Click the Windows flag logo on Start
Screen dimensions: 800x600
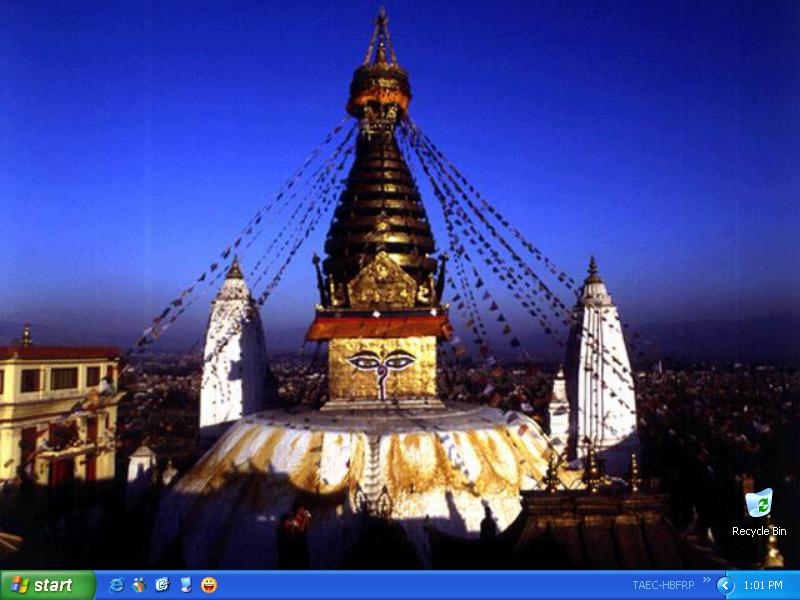(19, 585)
